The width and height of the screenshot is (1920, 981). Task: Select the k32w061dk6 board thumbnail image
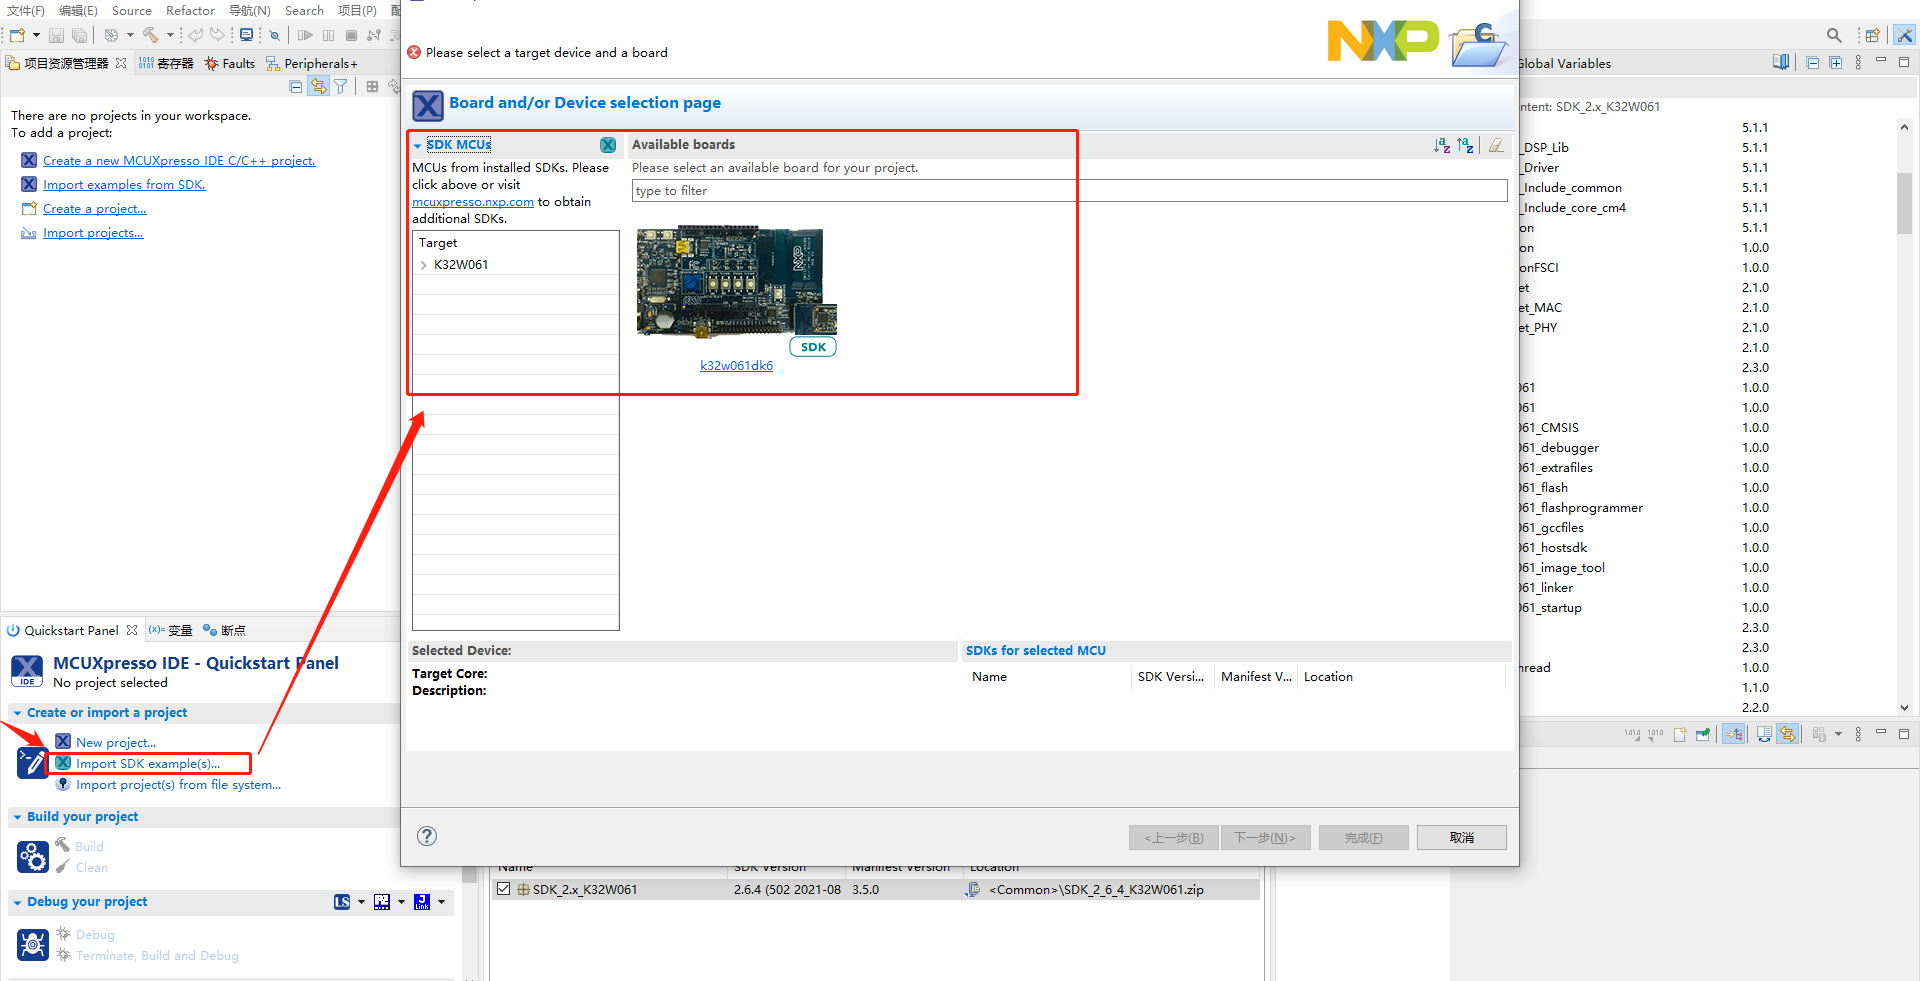[x=736, y=281]
